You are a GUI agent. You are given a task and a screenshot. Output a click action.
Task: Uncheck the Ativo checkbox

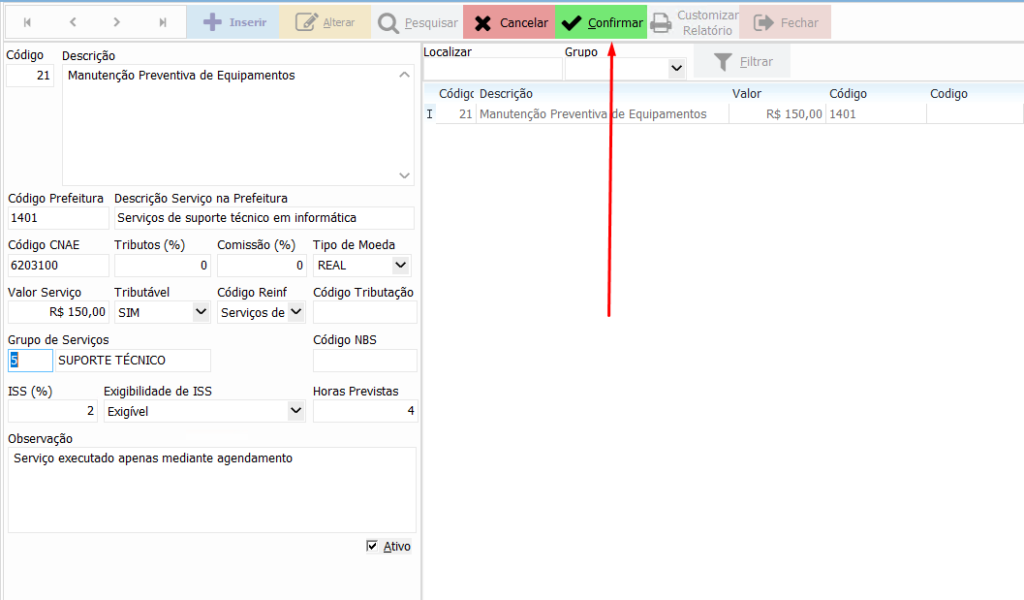point(373,546)
